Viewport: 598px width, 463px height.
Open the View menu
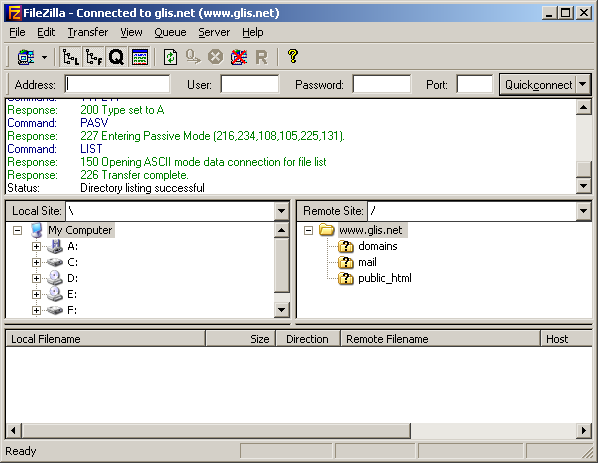click(131, 32)
